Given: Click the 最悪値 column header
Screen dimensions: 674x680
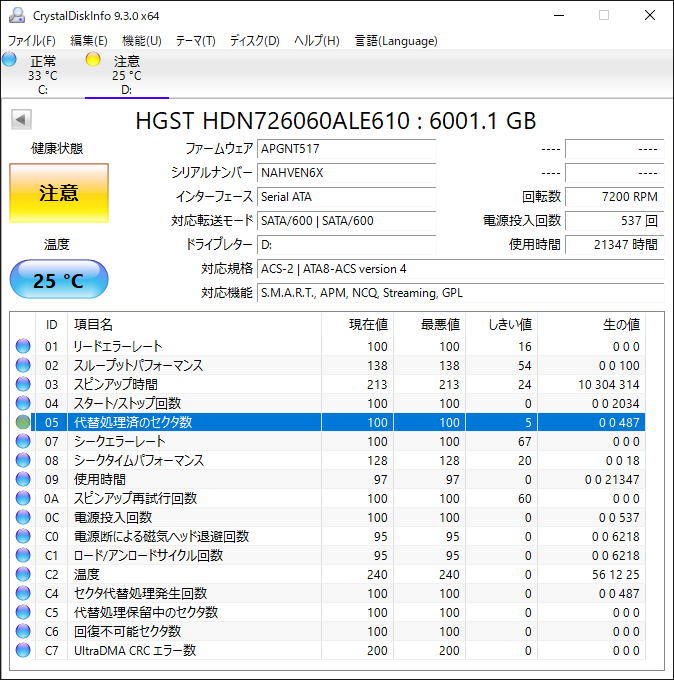Looking at the screenshot, I should pyautogui.click(x=429, y=324).
